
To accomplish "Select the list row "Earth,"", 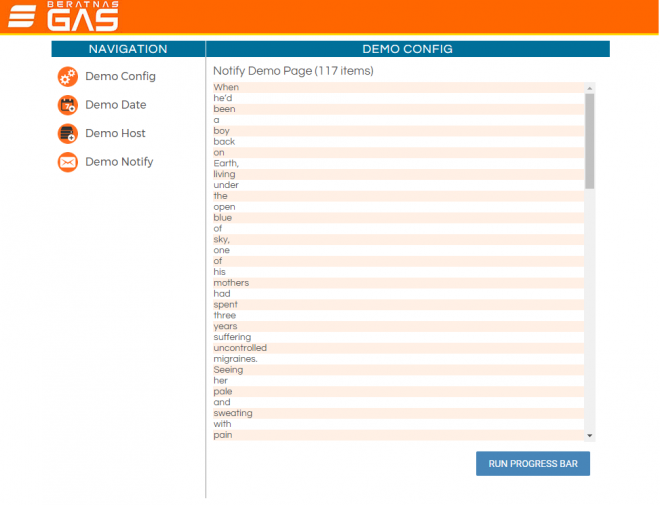I will point(399,163).
